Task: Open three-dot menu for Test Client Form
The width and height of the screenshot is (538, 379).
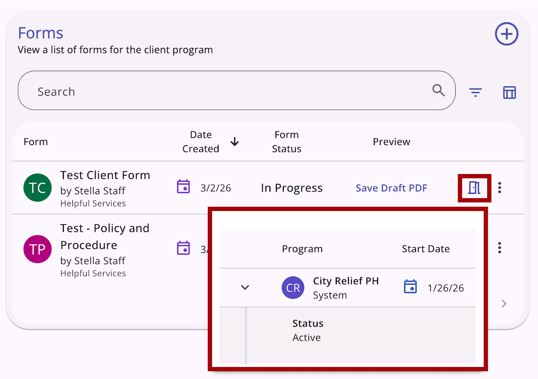Action: (500, 188)
